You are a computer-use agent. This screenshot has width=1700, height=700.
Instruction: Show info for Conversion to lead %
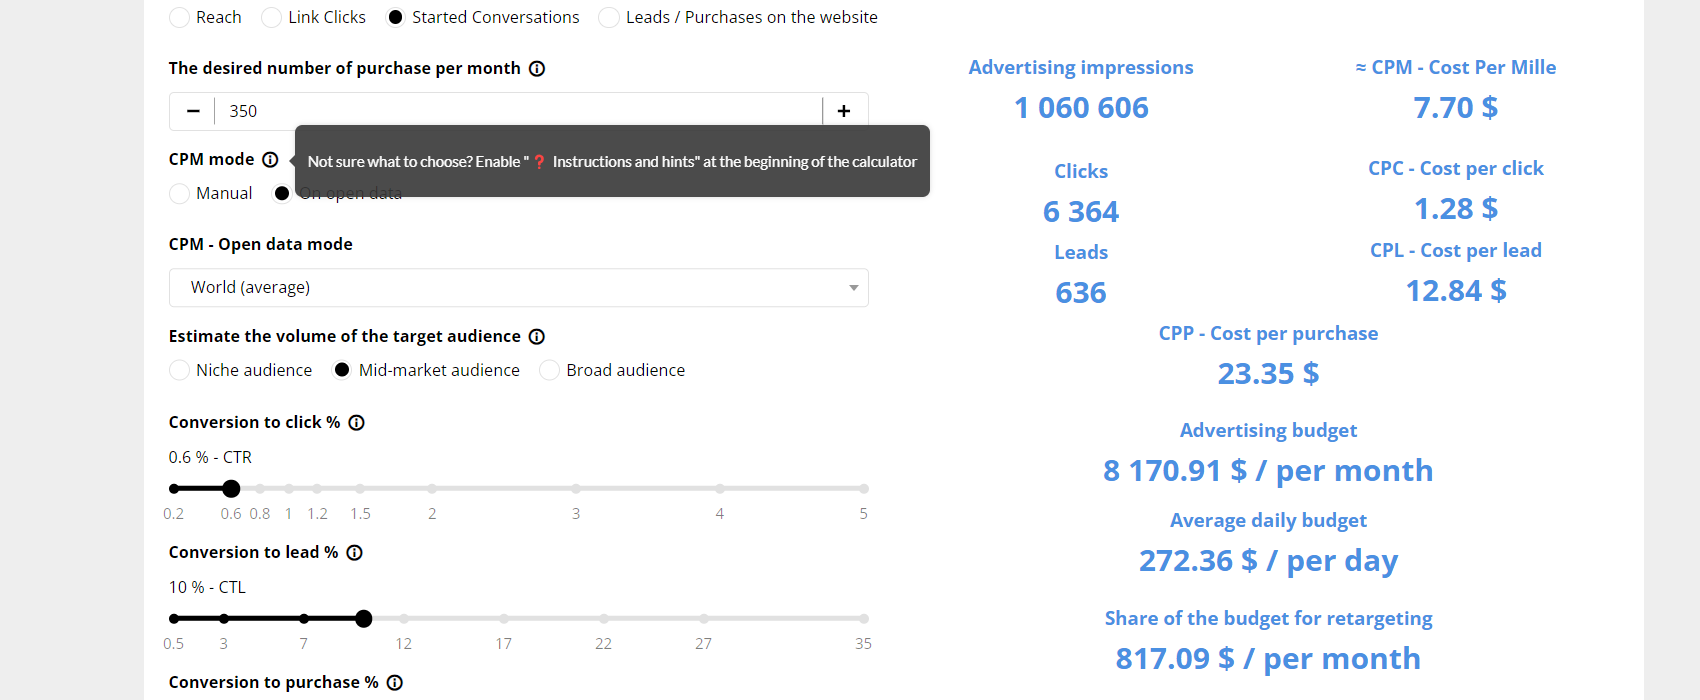point(355,553)
